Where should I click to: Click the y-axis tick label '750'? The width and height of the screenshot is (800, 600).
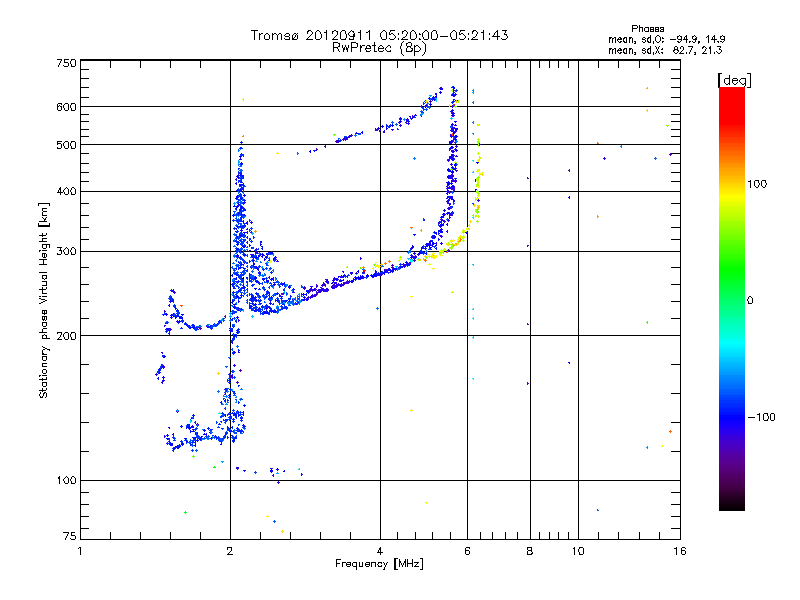[x=67, y=63]
